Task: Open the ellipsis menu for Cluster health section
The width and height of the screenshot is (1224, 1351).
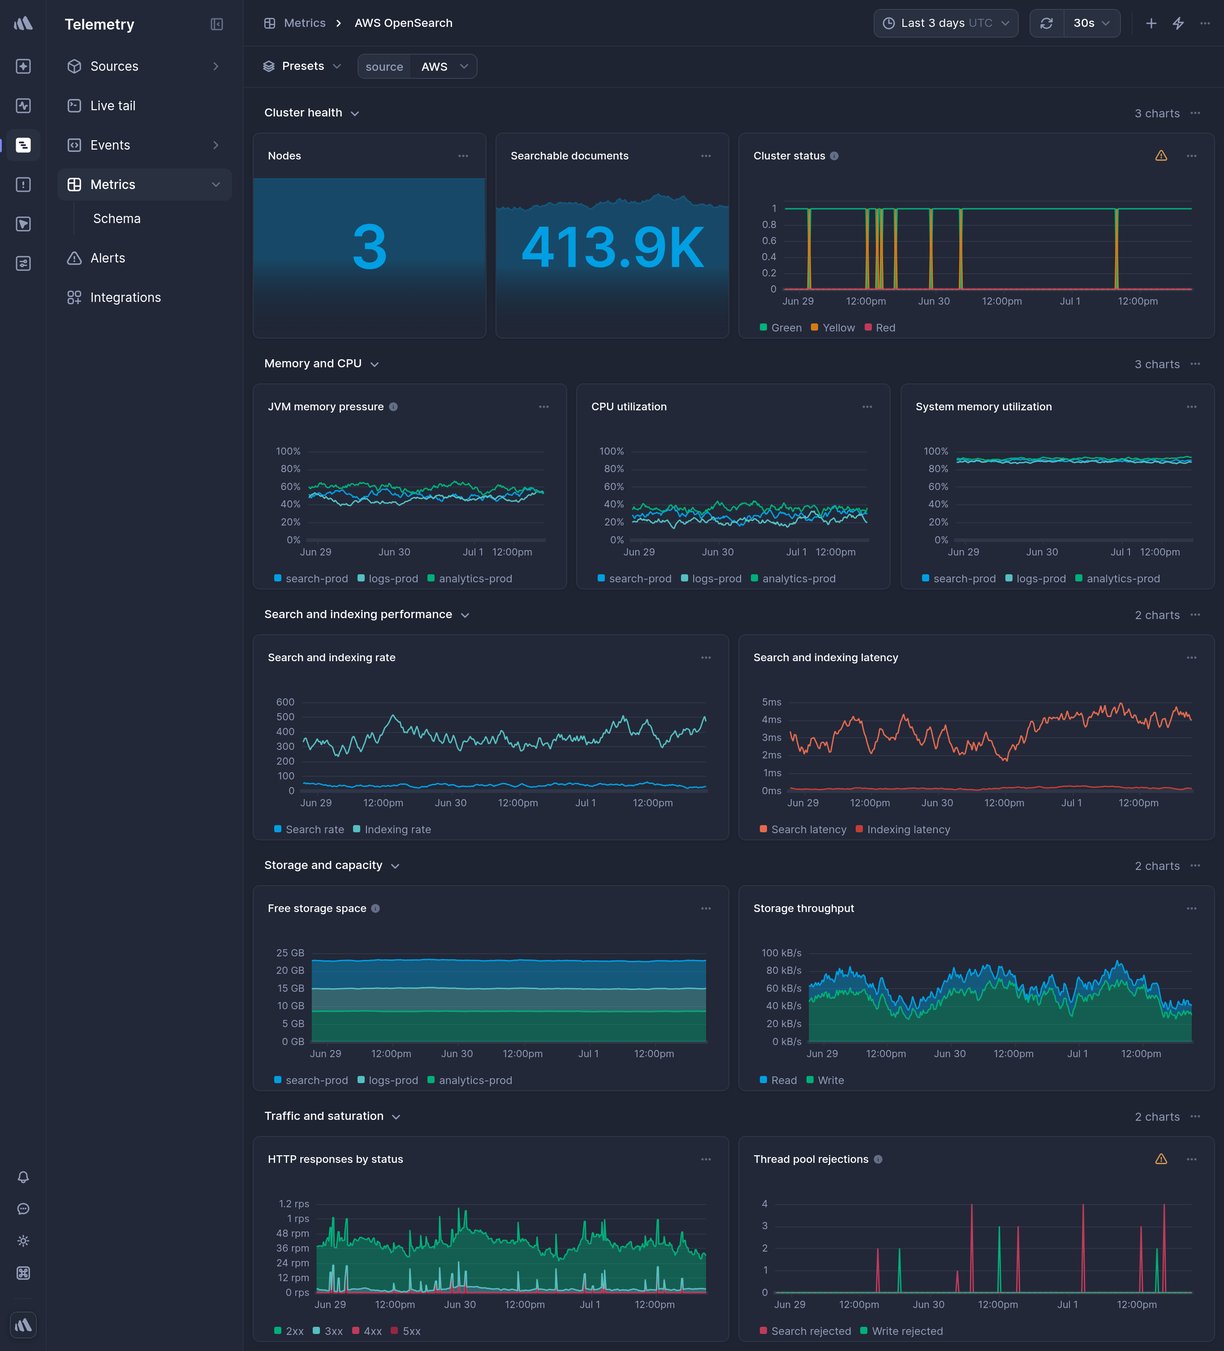Action: click(1195, 113)
